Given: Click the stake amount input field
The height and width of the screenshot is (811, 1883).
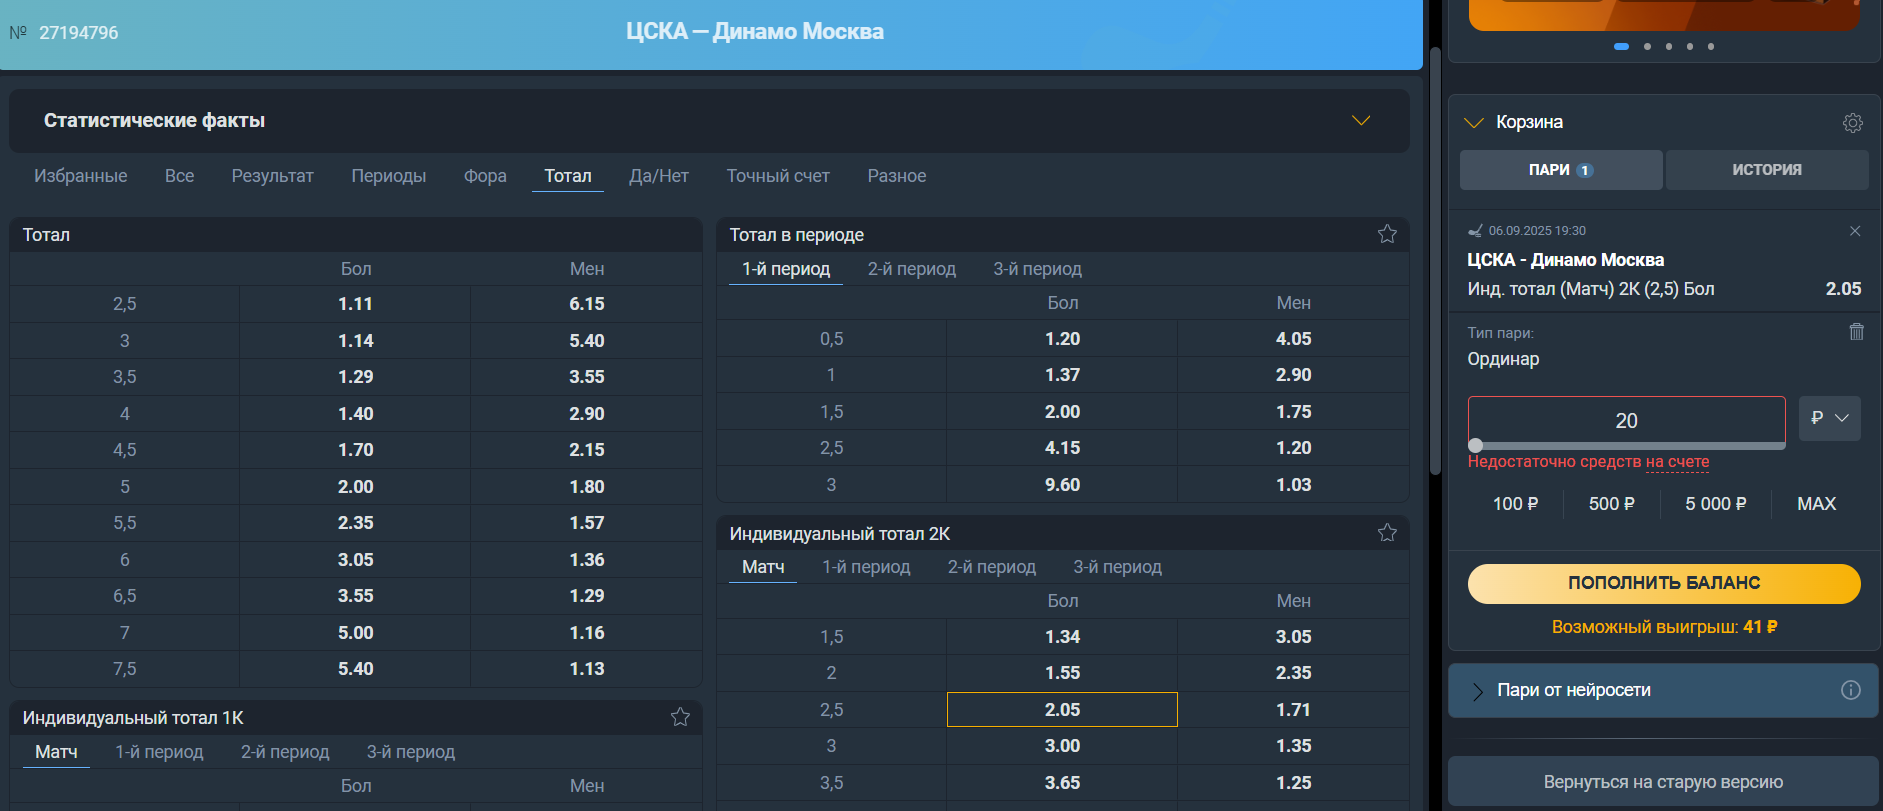Looking at the screenshot, I should [x=1627, y=421].
